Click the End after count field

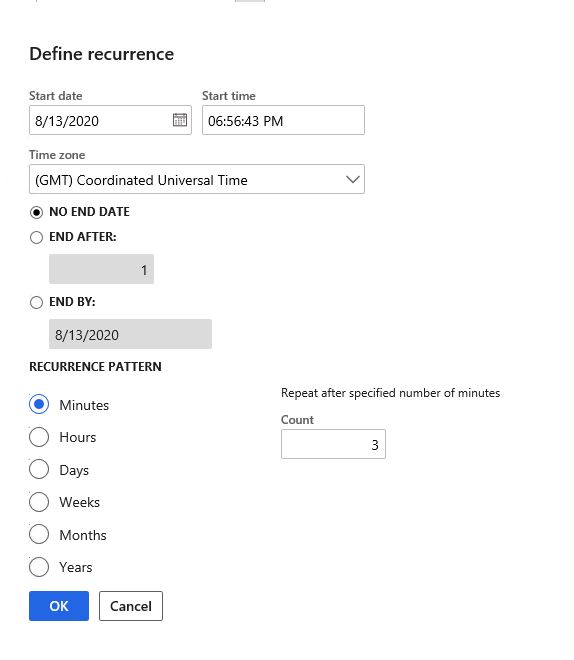click(x=101, y=269)
